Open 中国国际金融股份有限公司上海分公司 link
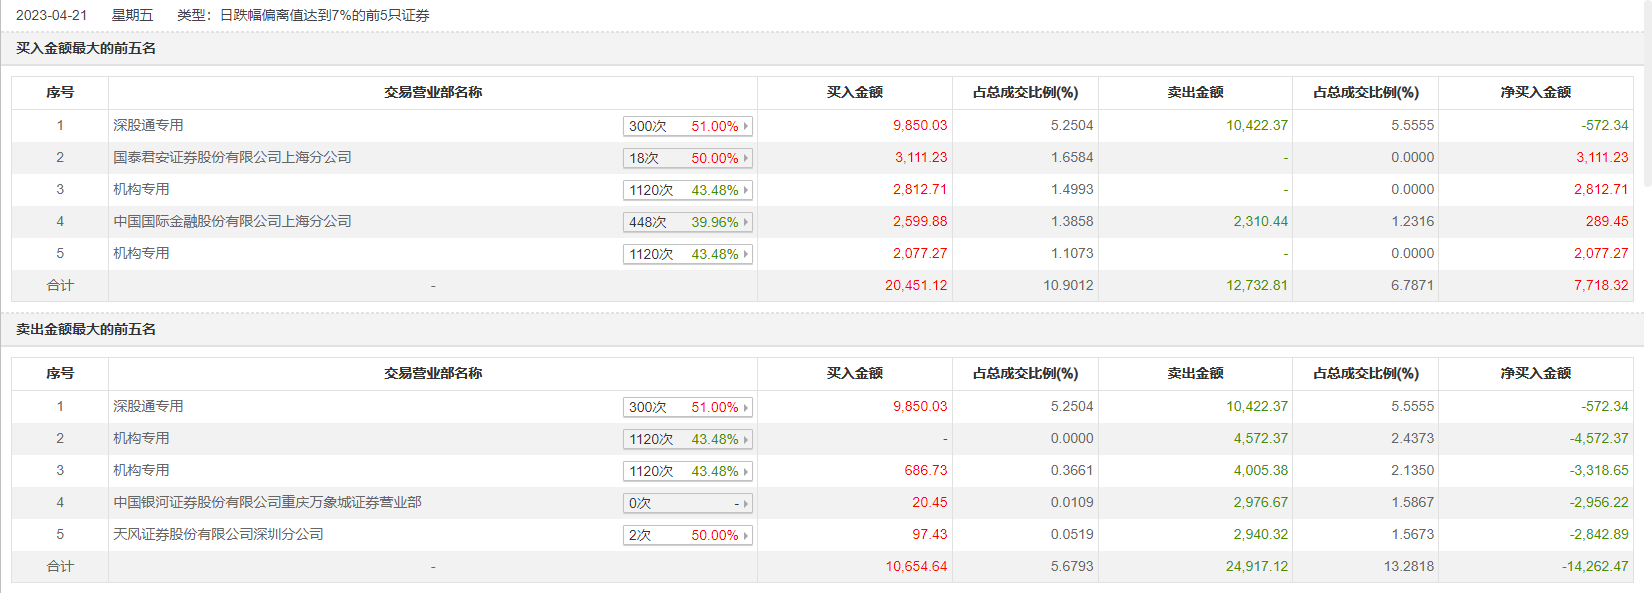 232,221
